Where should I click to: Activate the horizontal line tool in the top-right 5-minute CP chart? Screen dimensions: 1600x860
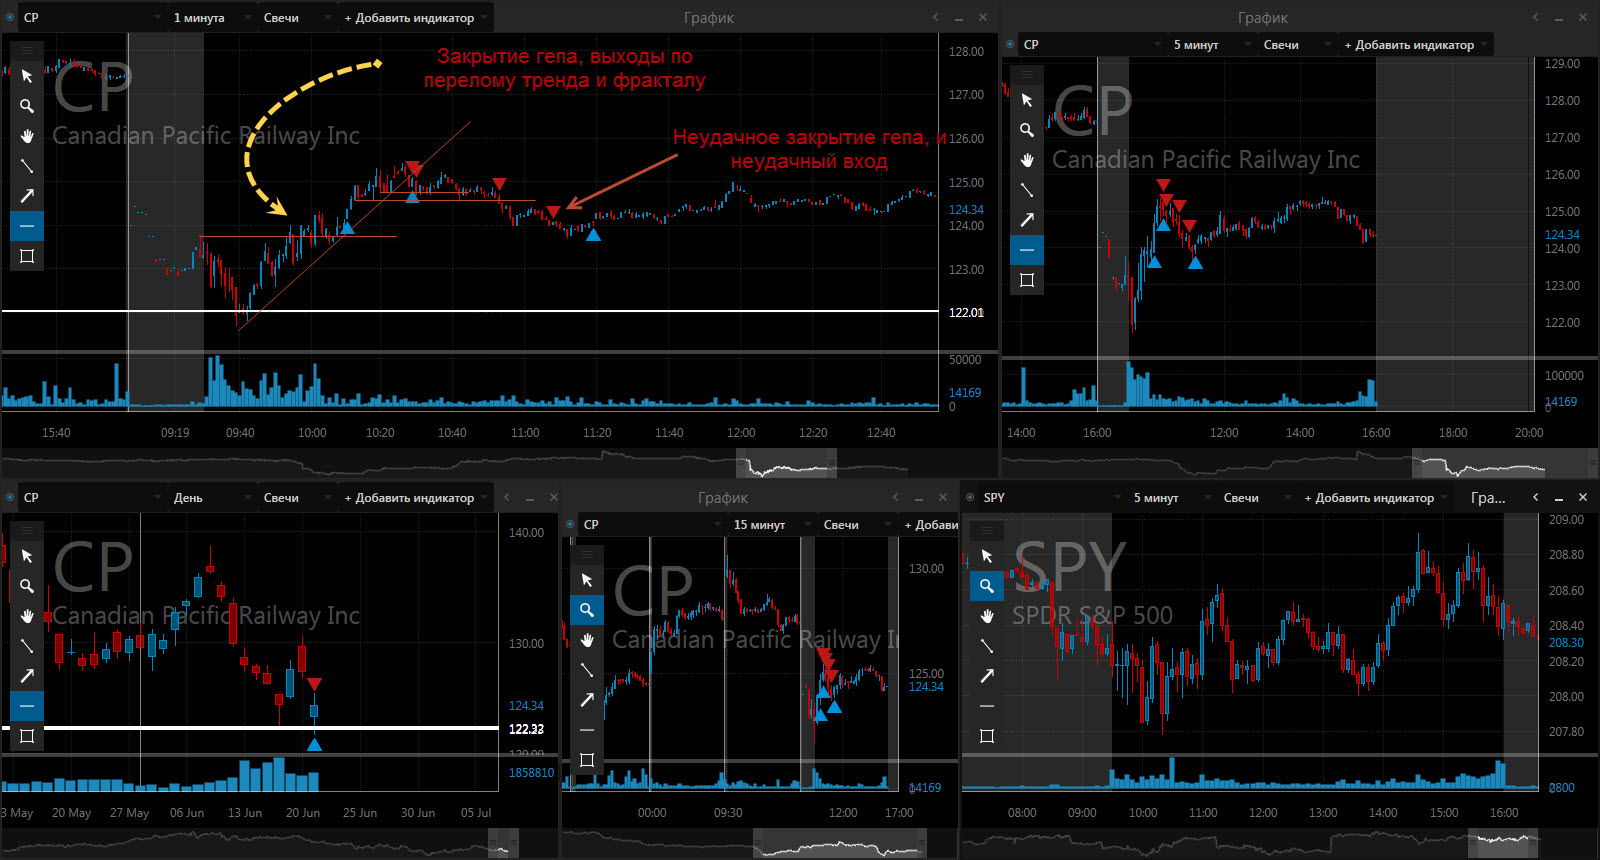pyautogui.click(x=1027, y=250)
